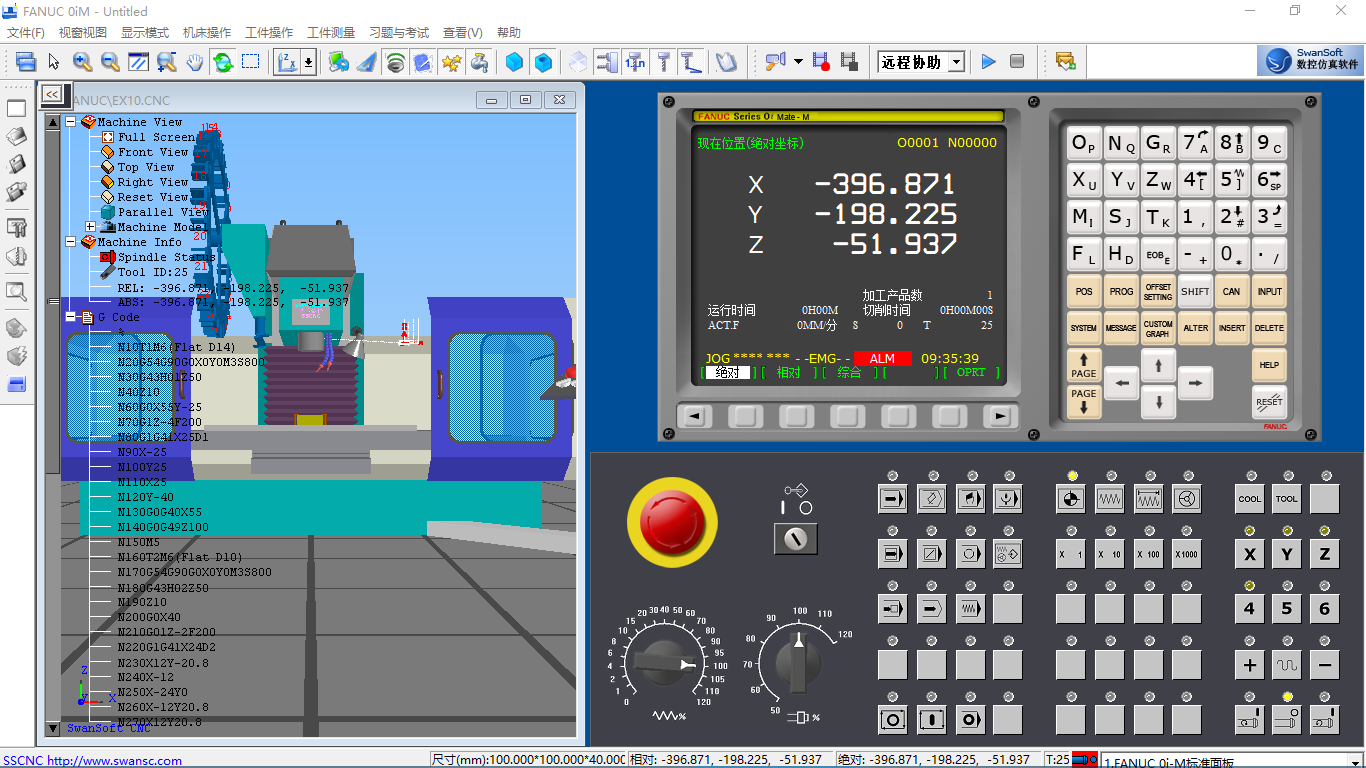Select the pan hand tool
The width and height of the screenshot is (1366, 768).
click(194, 62)
